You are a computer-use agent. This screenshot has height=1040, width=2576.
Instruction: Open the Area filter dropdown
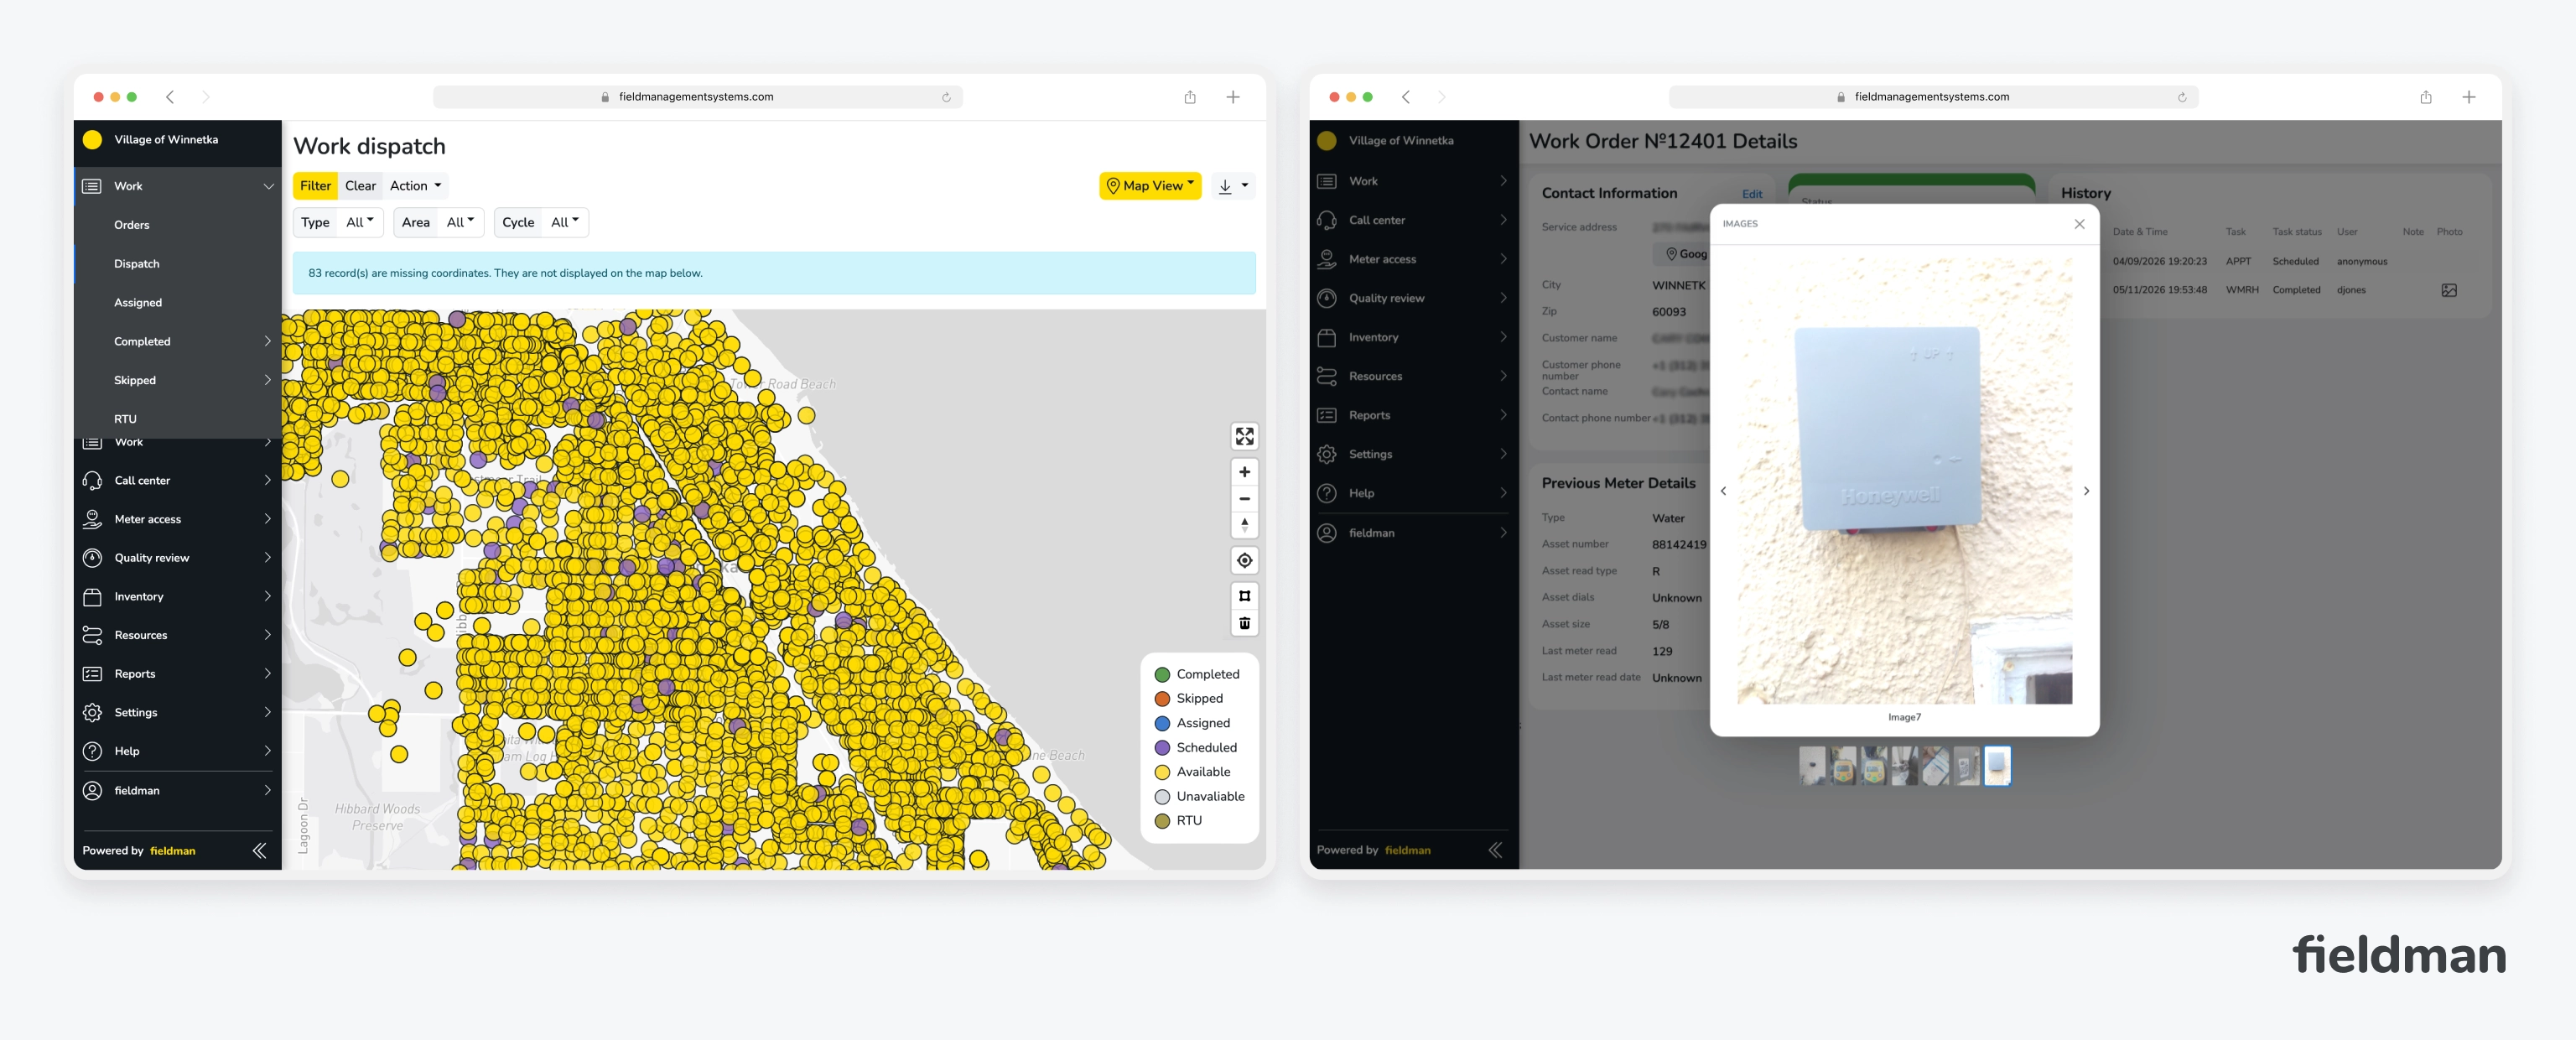tap(460, 222)
